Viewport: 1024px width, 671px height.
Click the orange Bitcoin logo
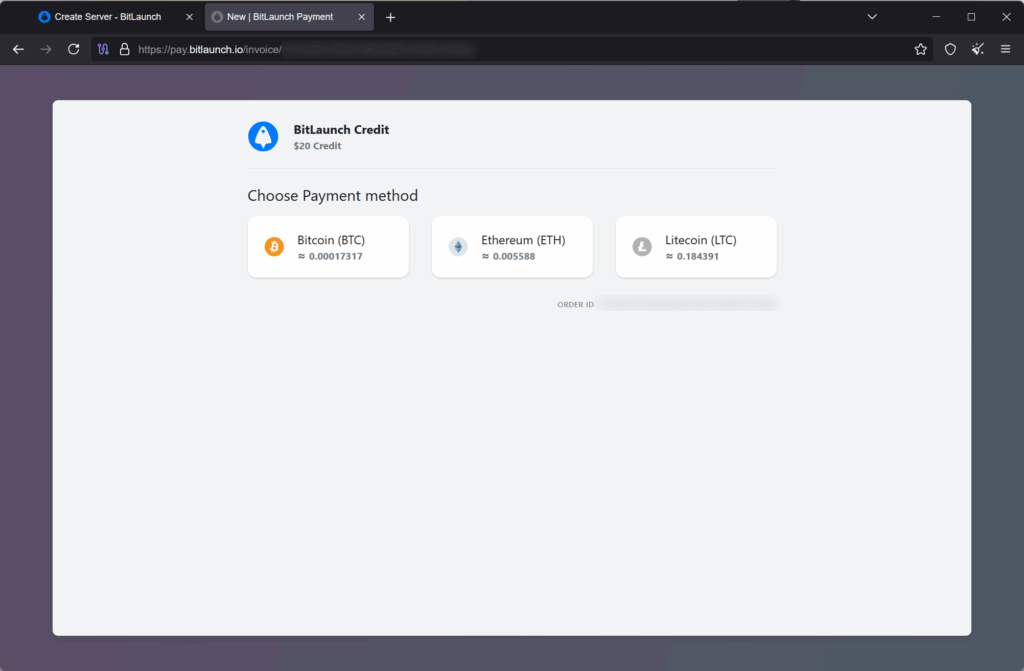tap(274, 247)
